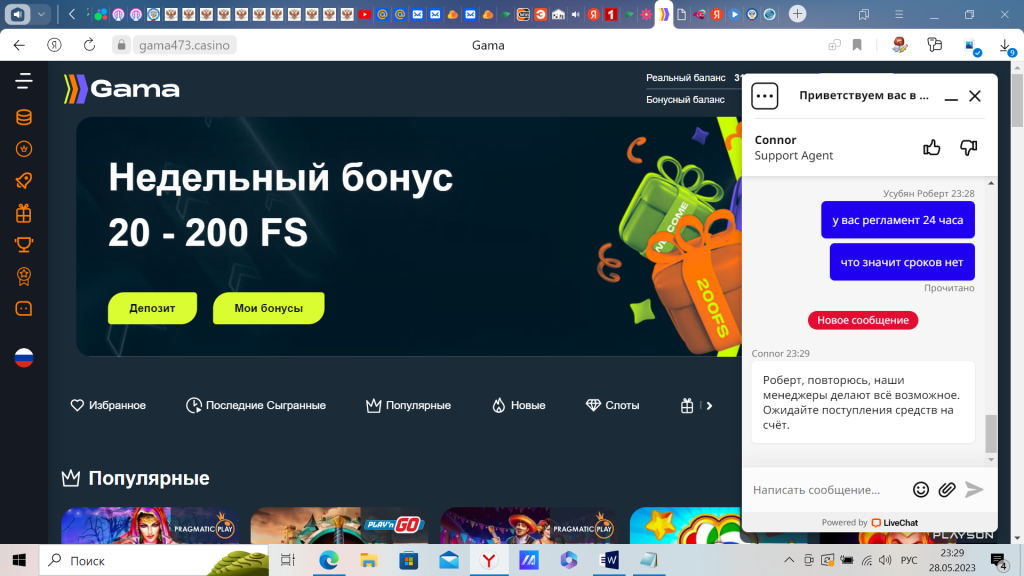Image resolution: width=1024 pixels, height=576 pixels.
Task: Rate Connor with thumbs up
Action: (x=932, y=148)
